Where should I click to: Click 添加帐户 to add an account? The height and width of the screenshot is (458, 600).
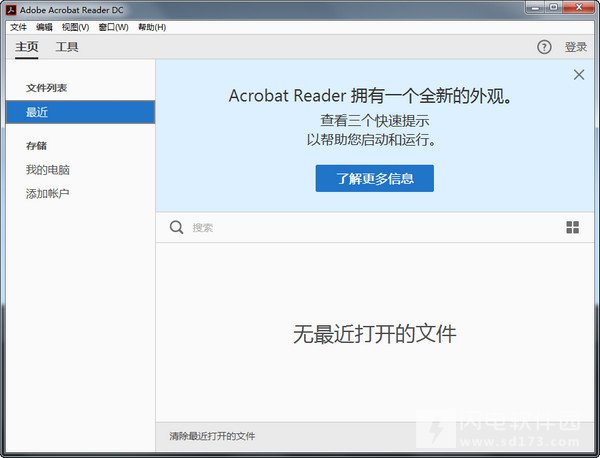click(x=47, y=193)
